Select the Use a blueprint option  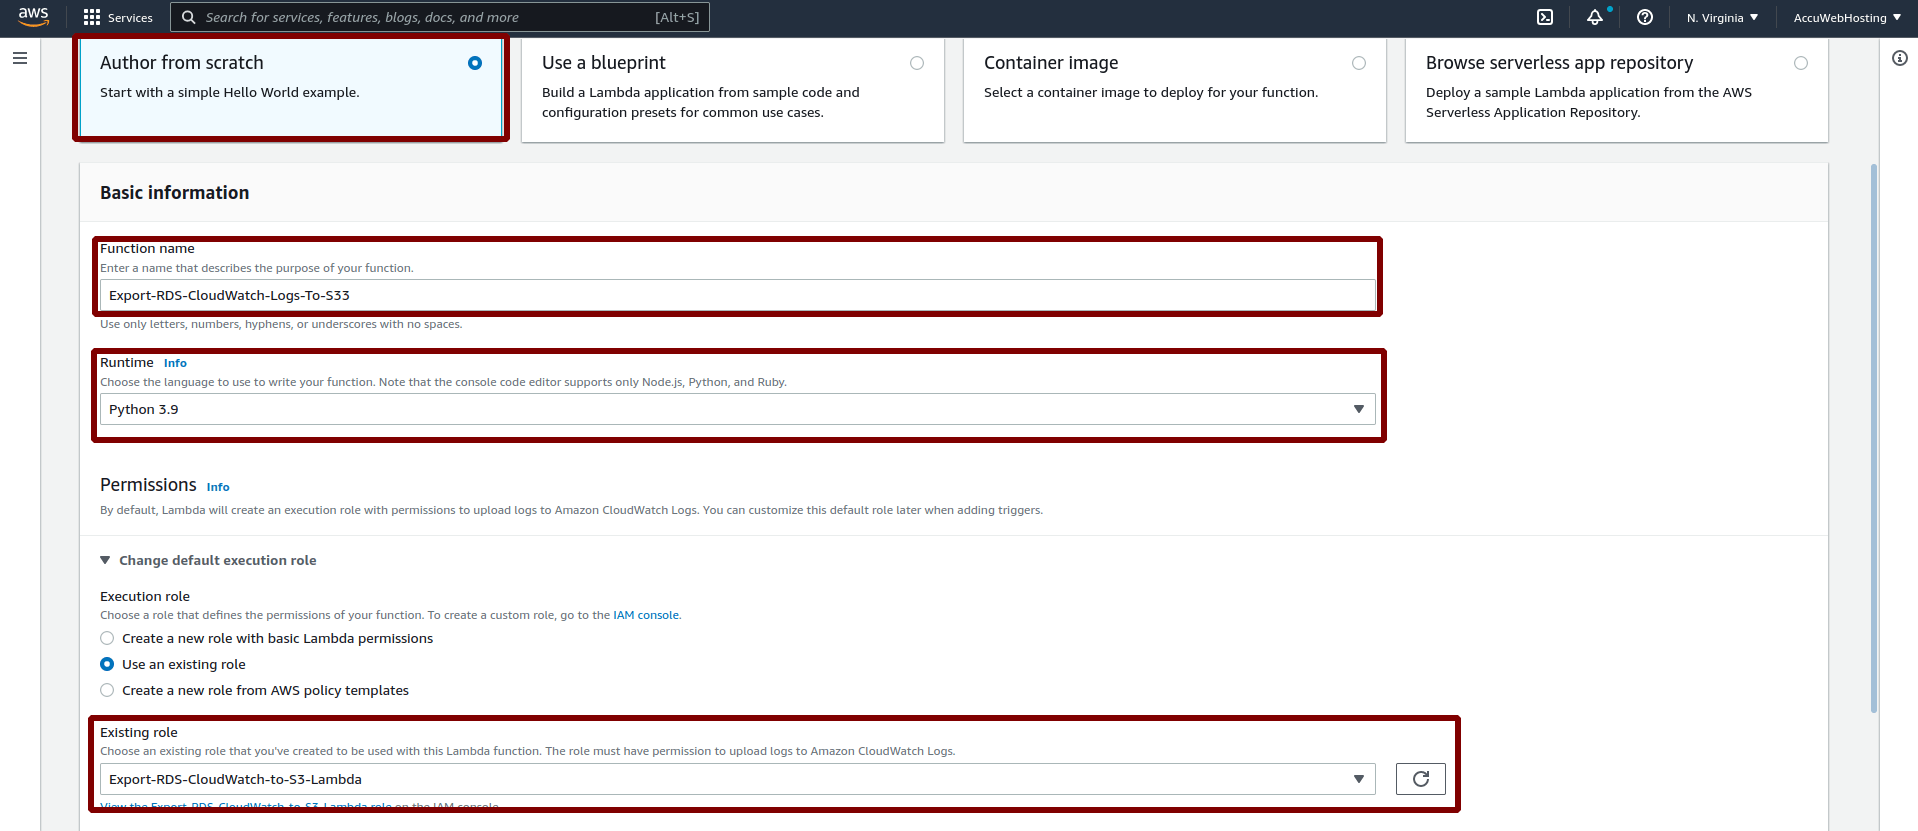pyautogui.click(x=916, y=63)
